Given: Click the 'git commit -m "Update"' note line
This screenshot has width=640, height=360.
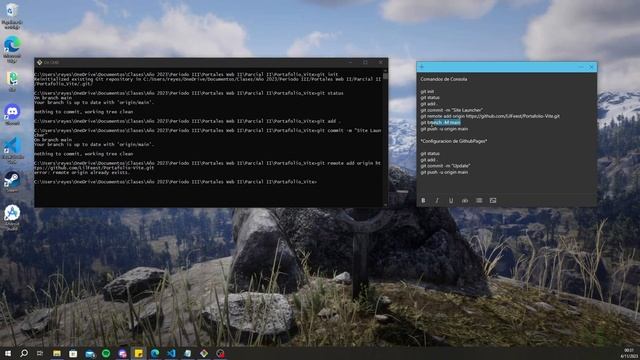Looking at the screenshot, I should [445, 166].
